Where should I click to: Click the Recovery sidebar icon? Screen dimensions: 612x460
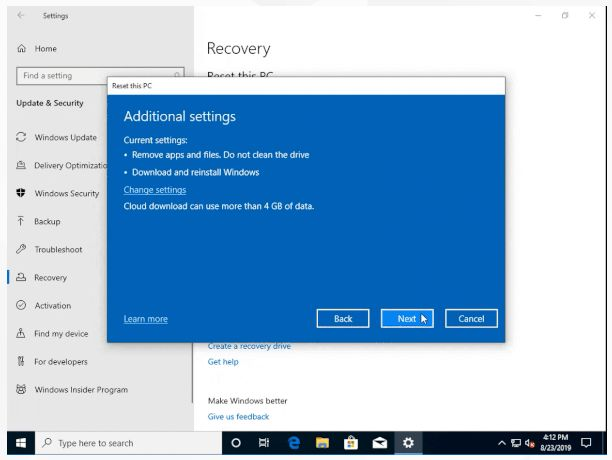tap(21, 277)
